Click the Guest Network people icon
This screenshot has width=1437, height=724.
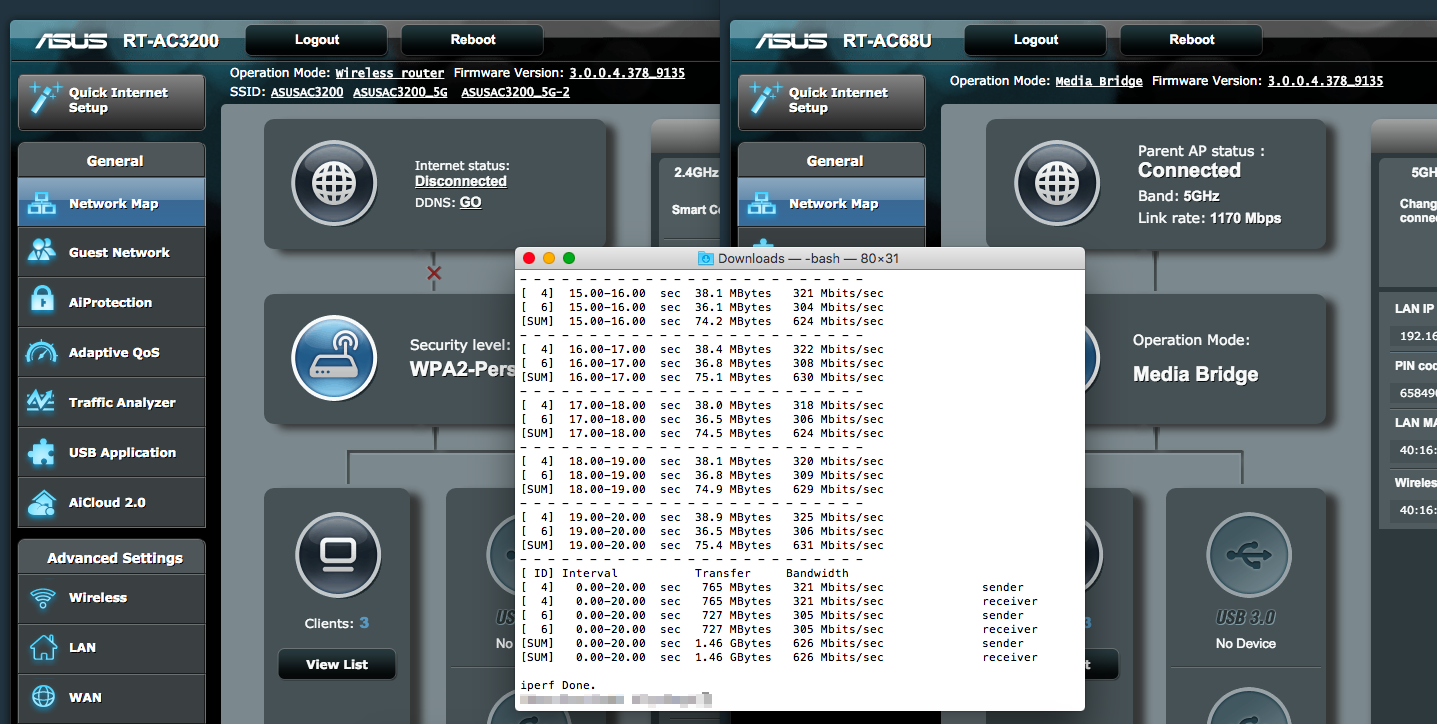click(42, 250)
